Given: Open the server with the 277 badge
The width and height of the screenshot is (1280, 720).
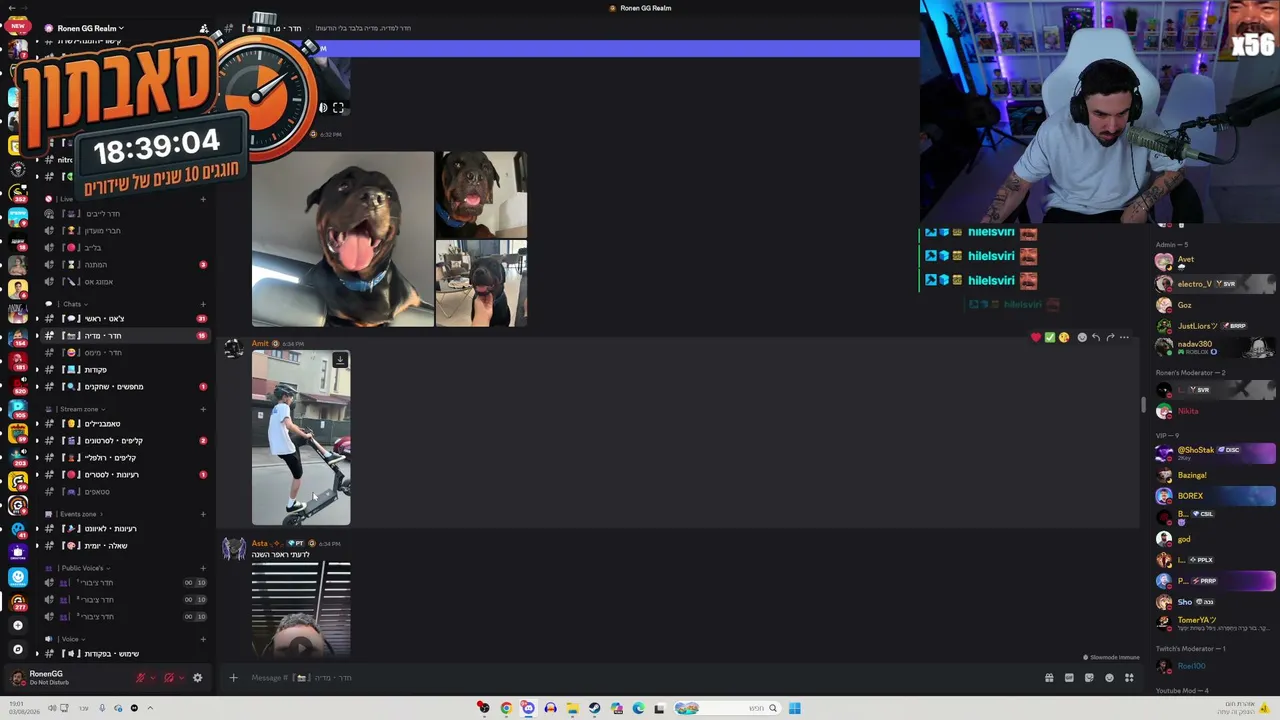Looking at the screenshot, I should coord(17,601).
